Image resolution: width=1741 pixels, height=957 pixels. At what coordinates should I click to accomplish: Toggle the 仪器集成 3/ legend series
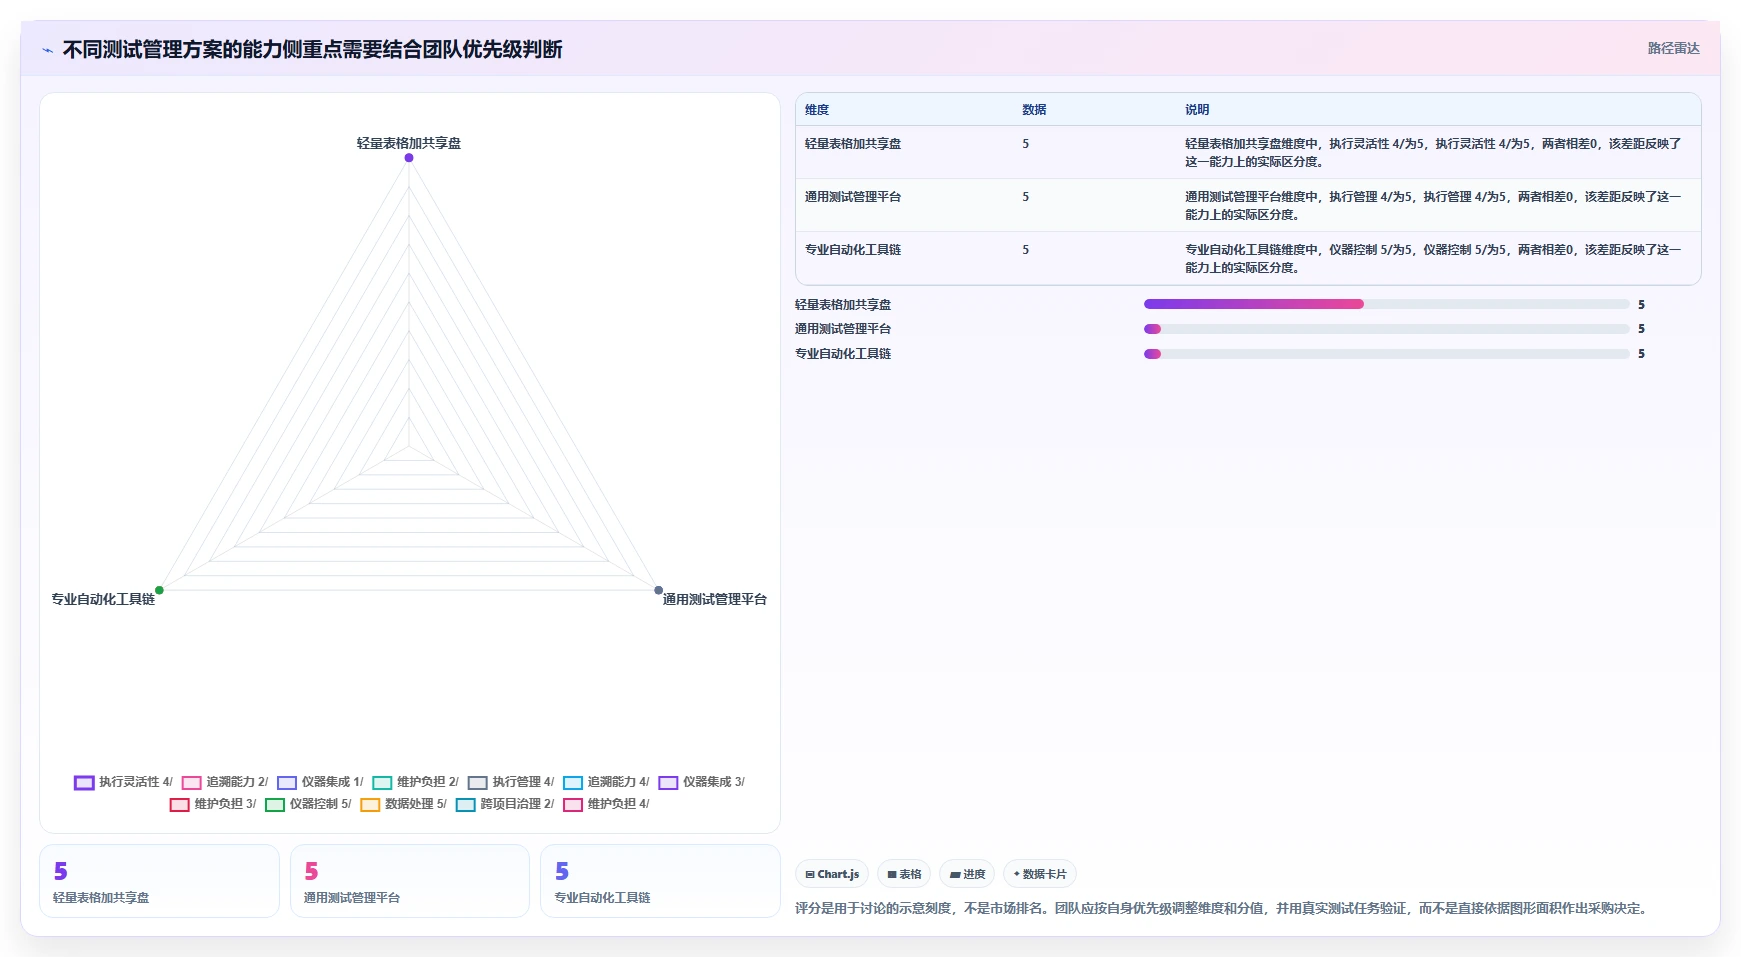click(x=701, y=782)
